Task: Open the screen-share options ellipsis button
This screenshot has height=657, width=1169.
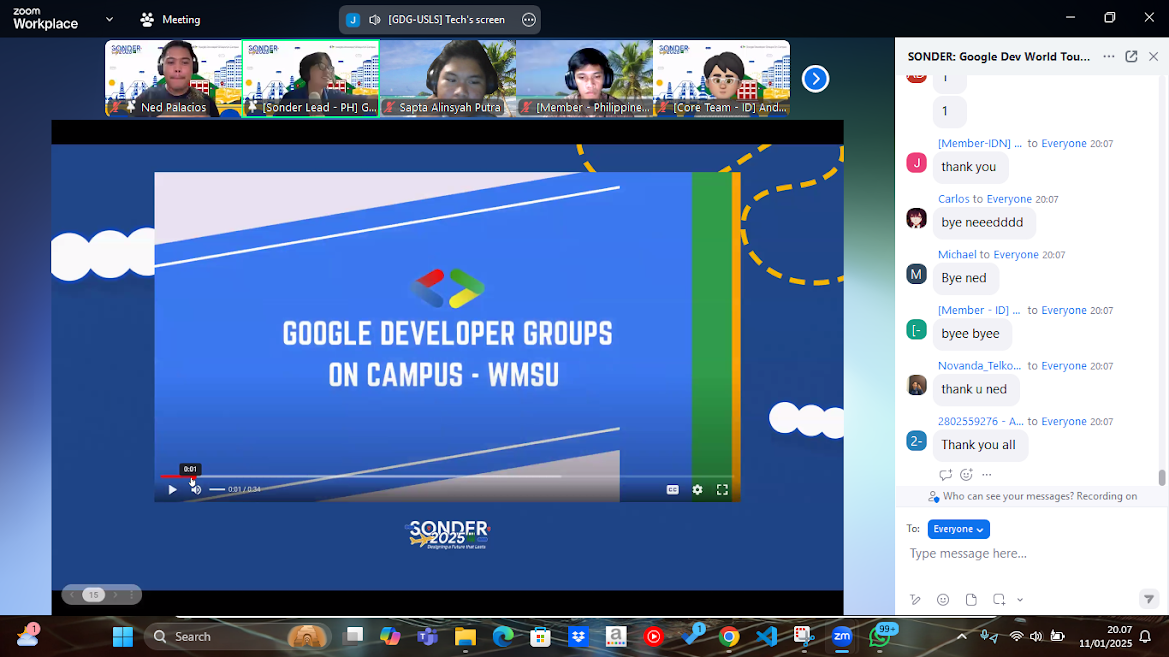Action: (x=529, y=19)
